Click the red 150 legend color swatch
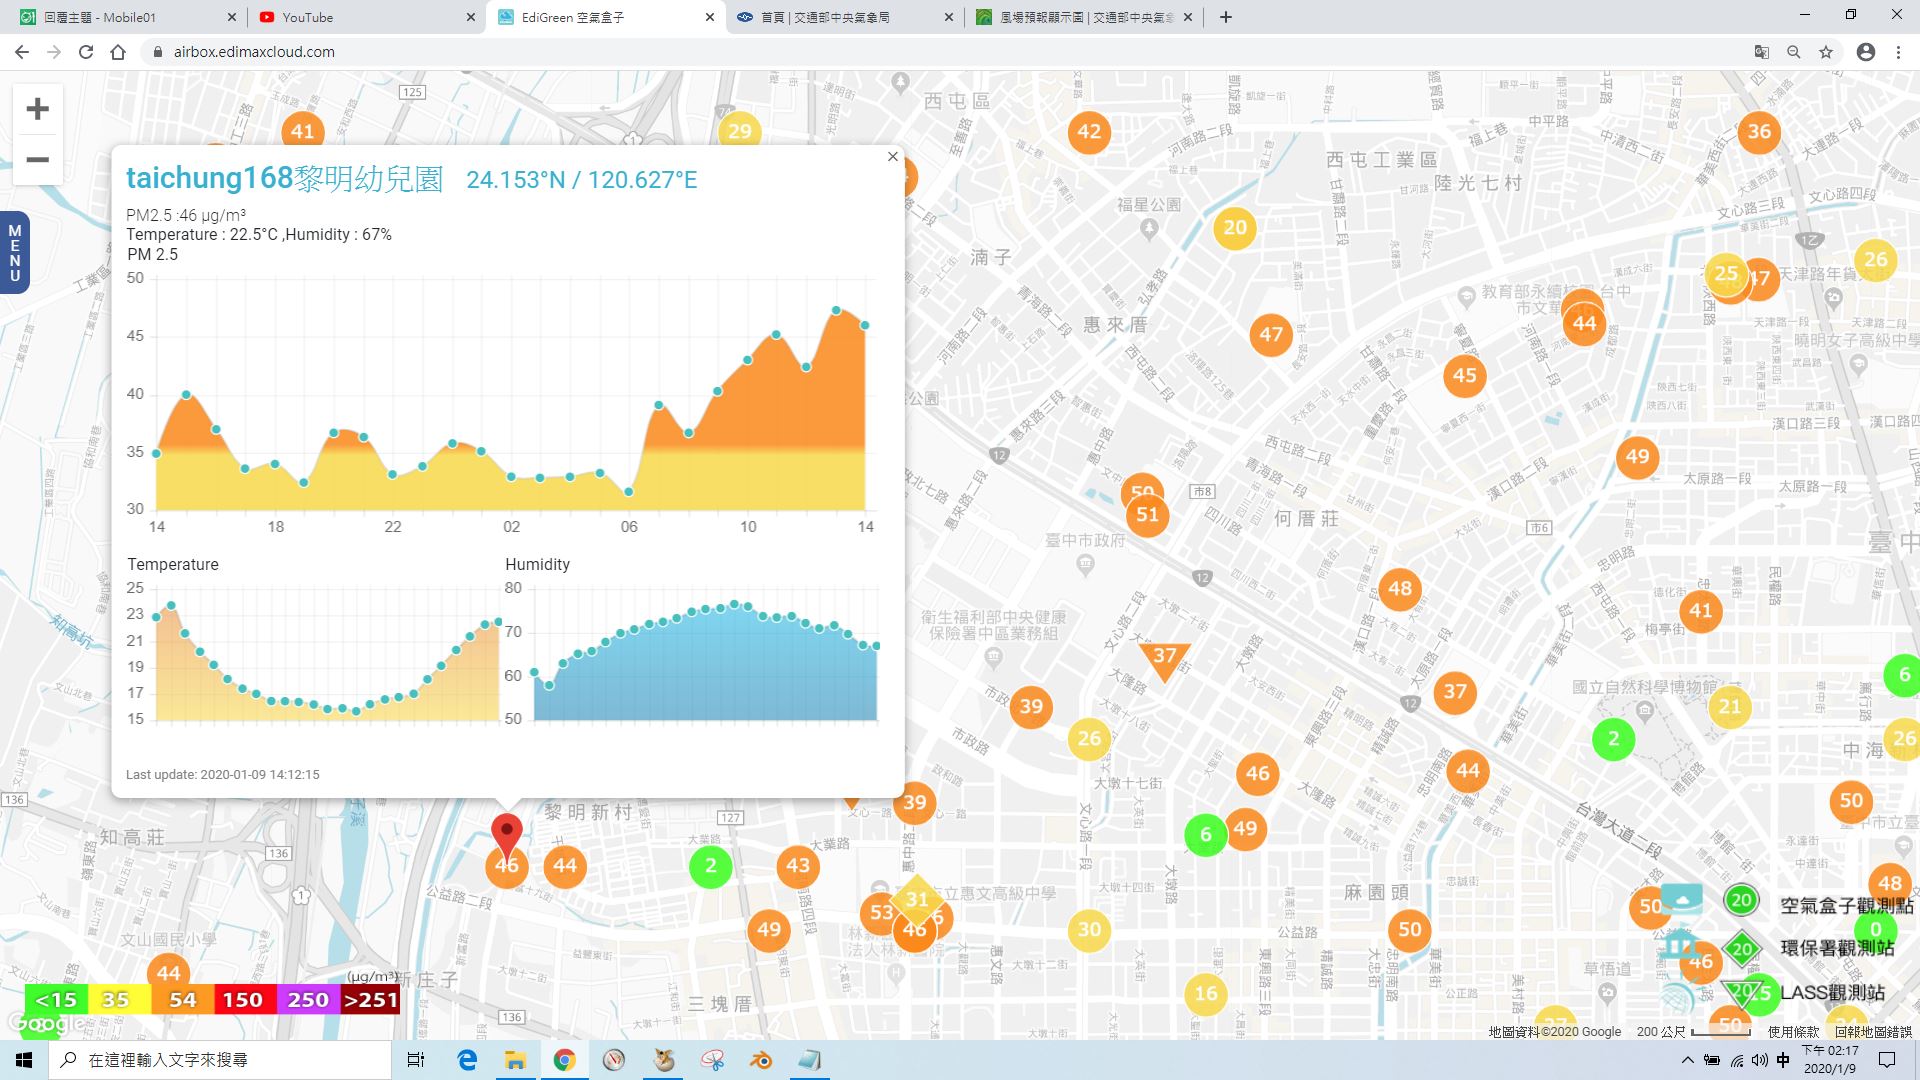Viewport: 1920px width, 1080px height. click(x=242, y=1000)
